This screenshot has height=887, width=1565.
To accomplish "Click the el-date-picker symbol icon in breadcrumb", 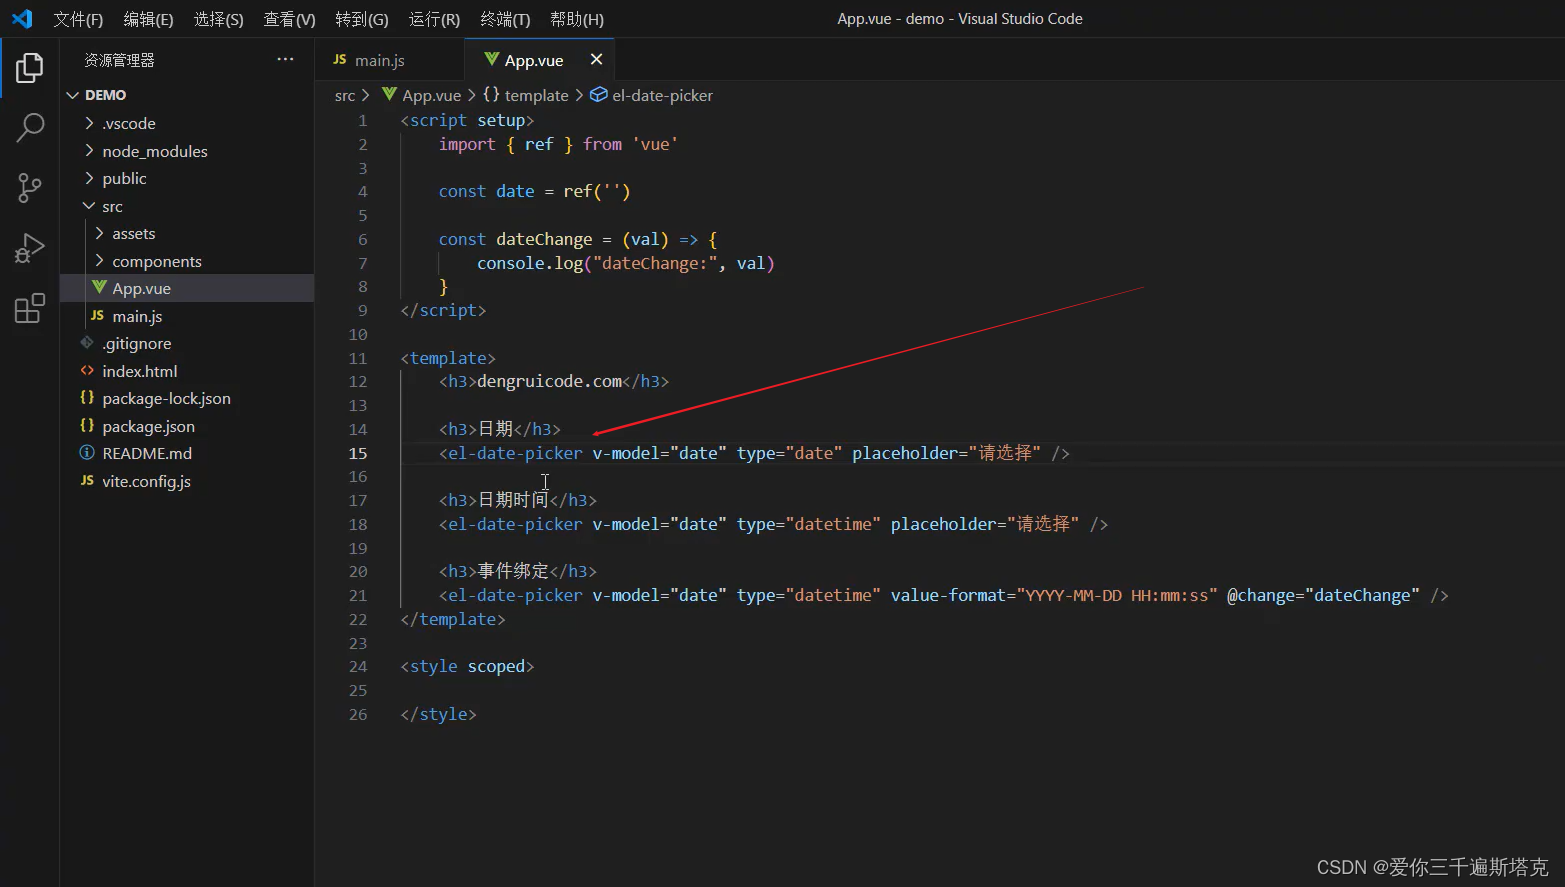I will (x=598, y=95).
